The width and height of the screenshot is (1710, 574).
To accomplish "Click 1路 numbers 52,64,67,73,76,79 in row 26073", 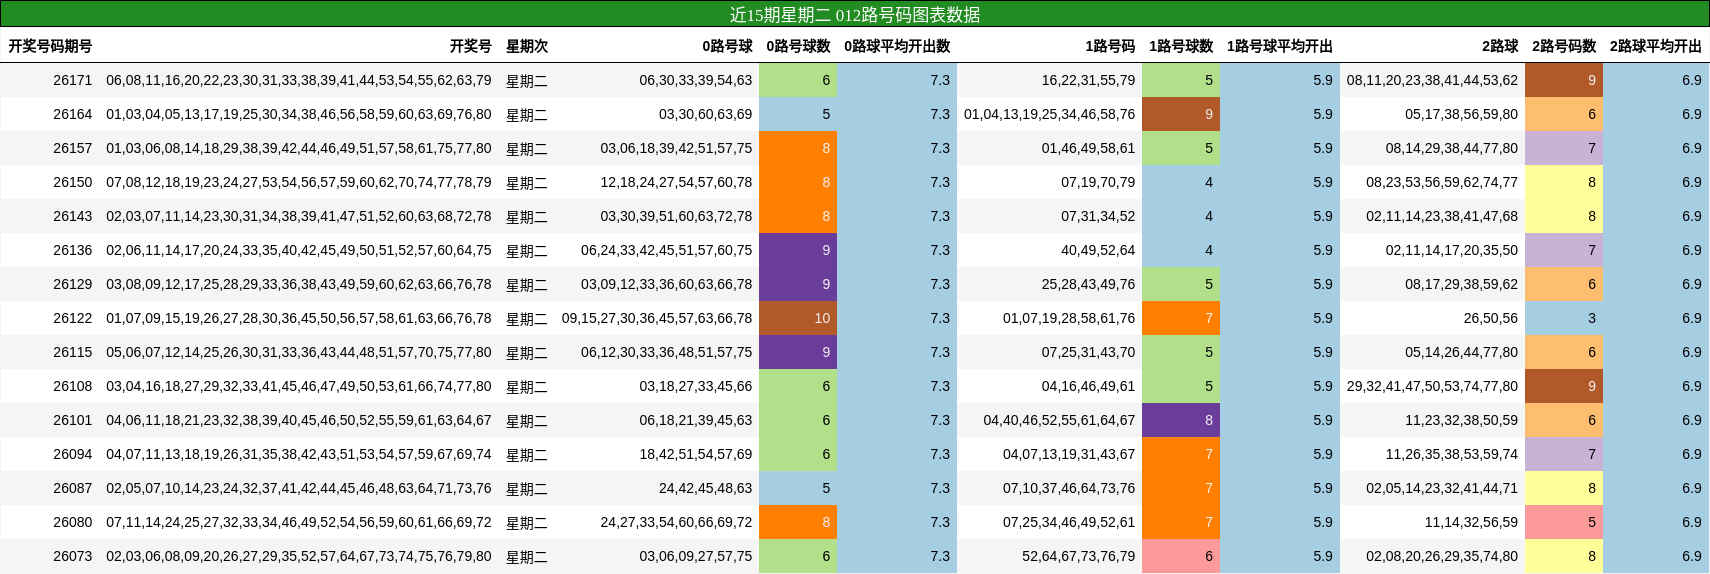I will (1079, 556).
